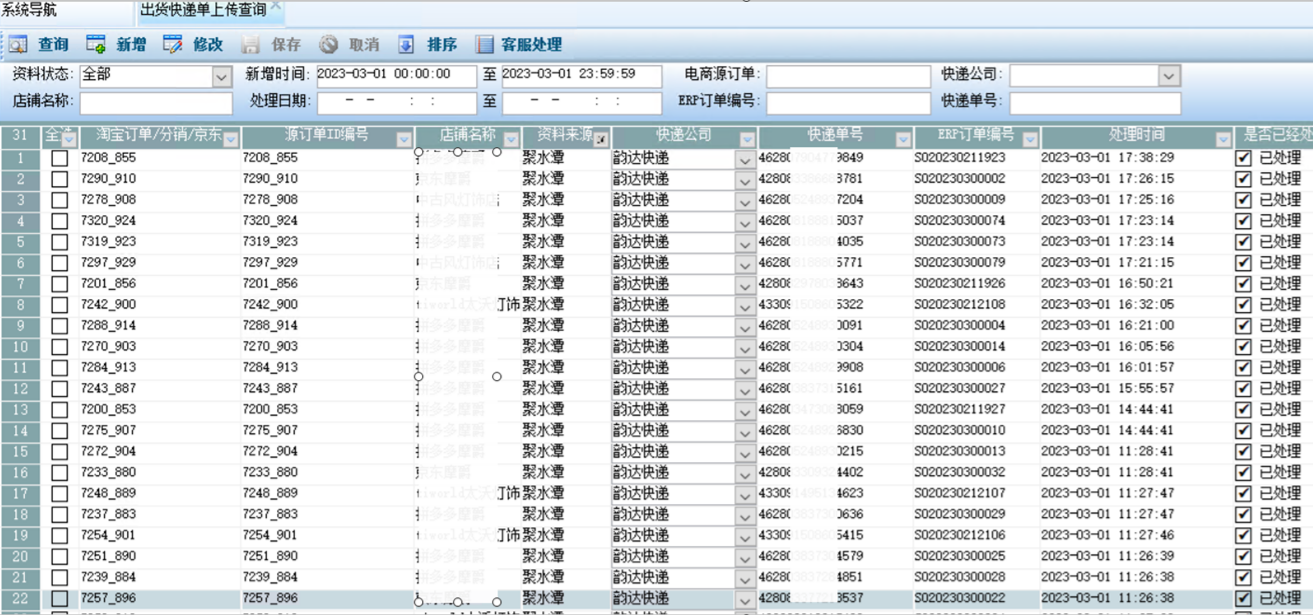Open the 资料状态 dropdown
This screenshot has height=615, width=1313.
[221, 76]
